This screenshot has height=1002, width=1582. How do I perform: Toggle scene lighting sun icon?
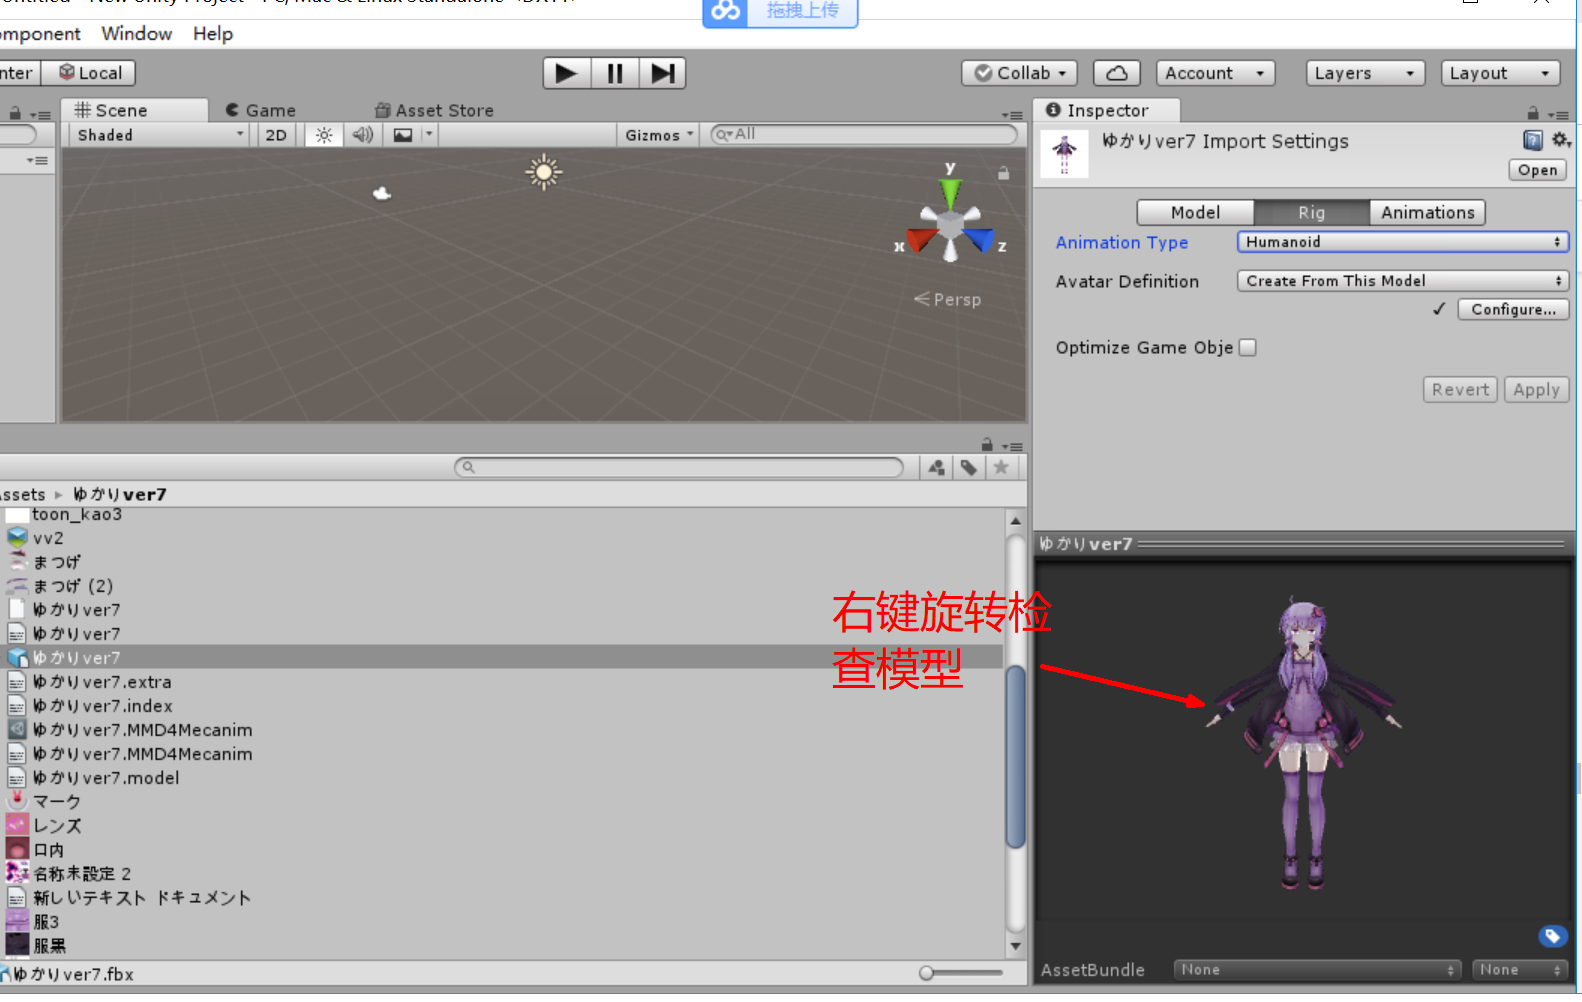(324, 135)
